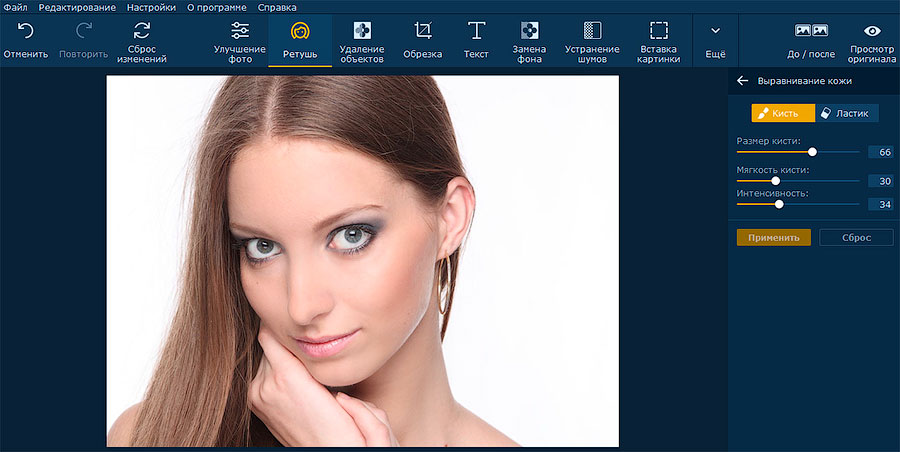Click the Просмотр оригинала eye icon

872,30
